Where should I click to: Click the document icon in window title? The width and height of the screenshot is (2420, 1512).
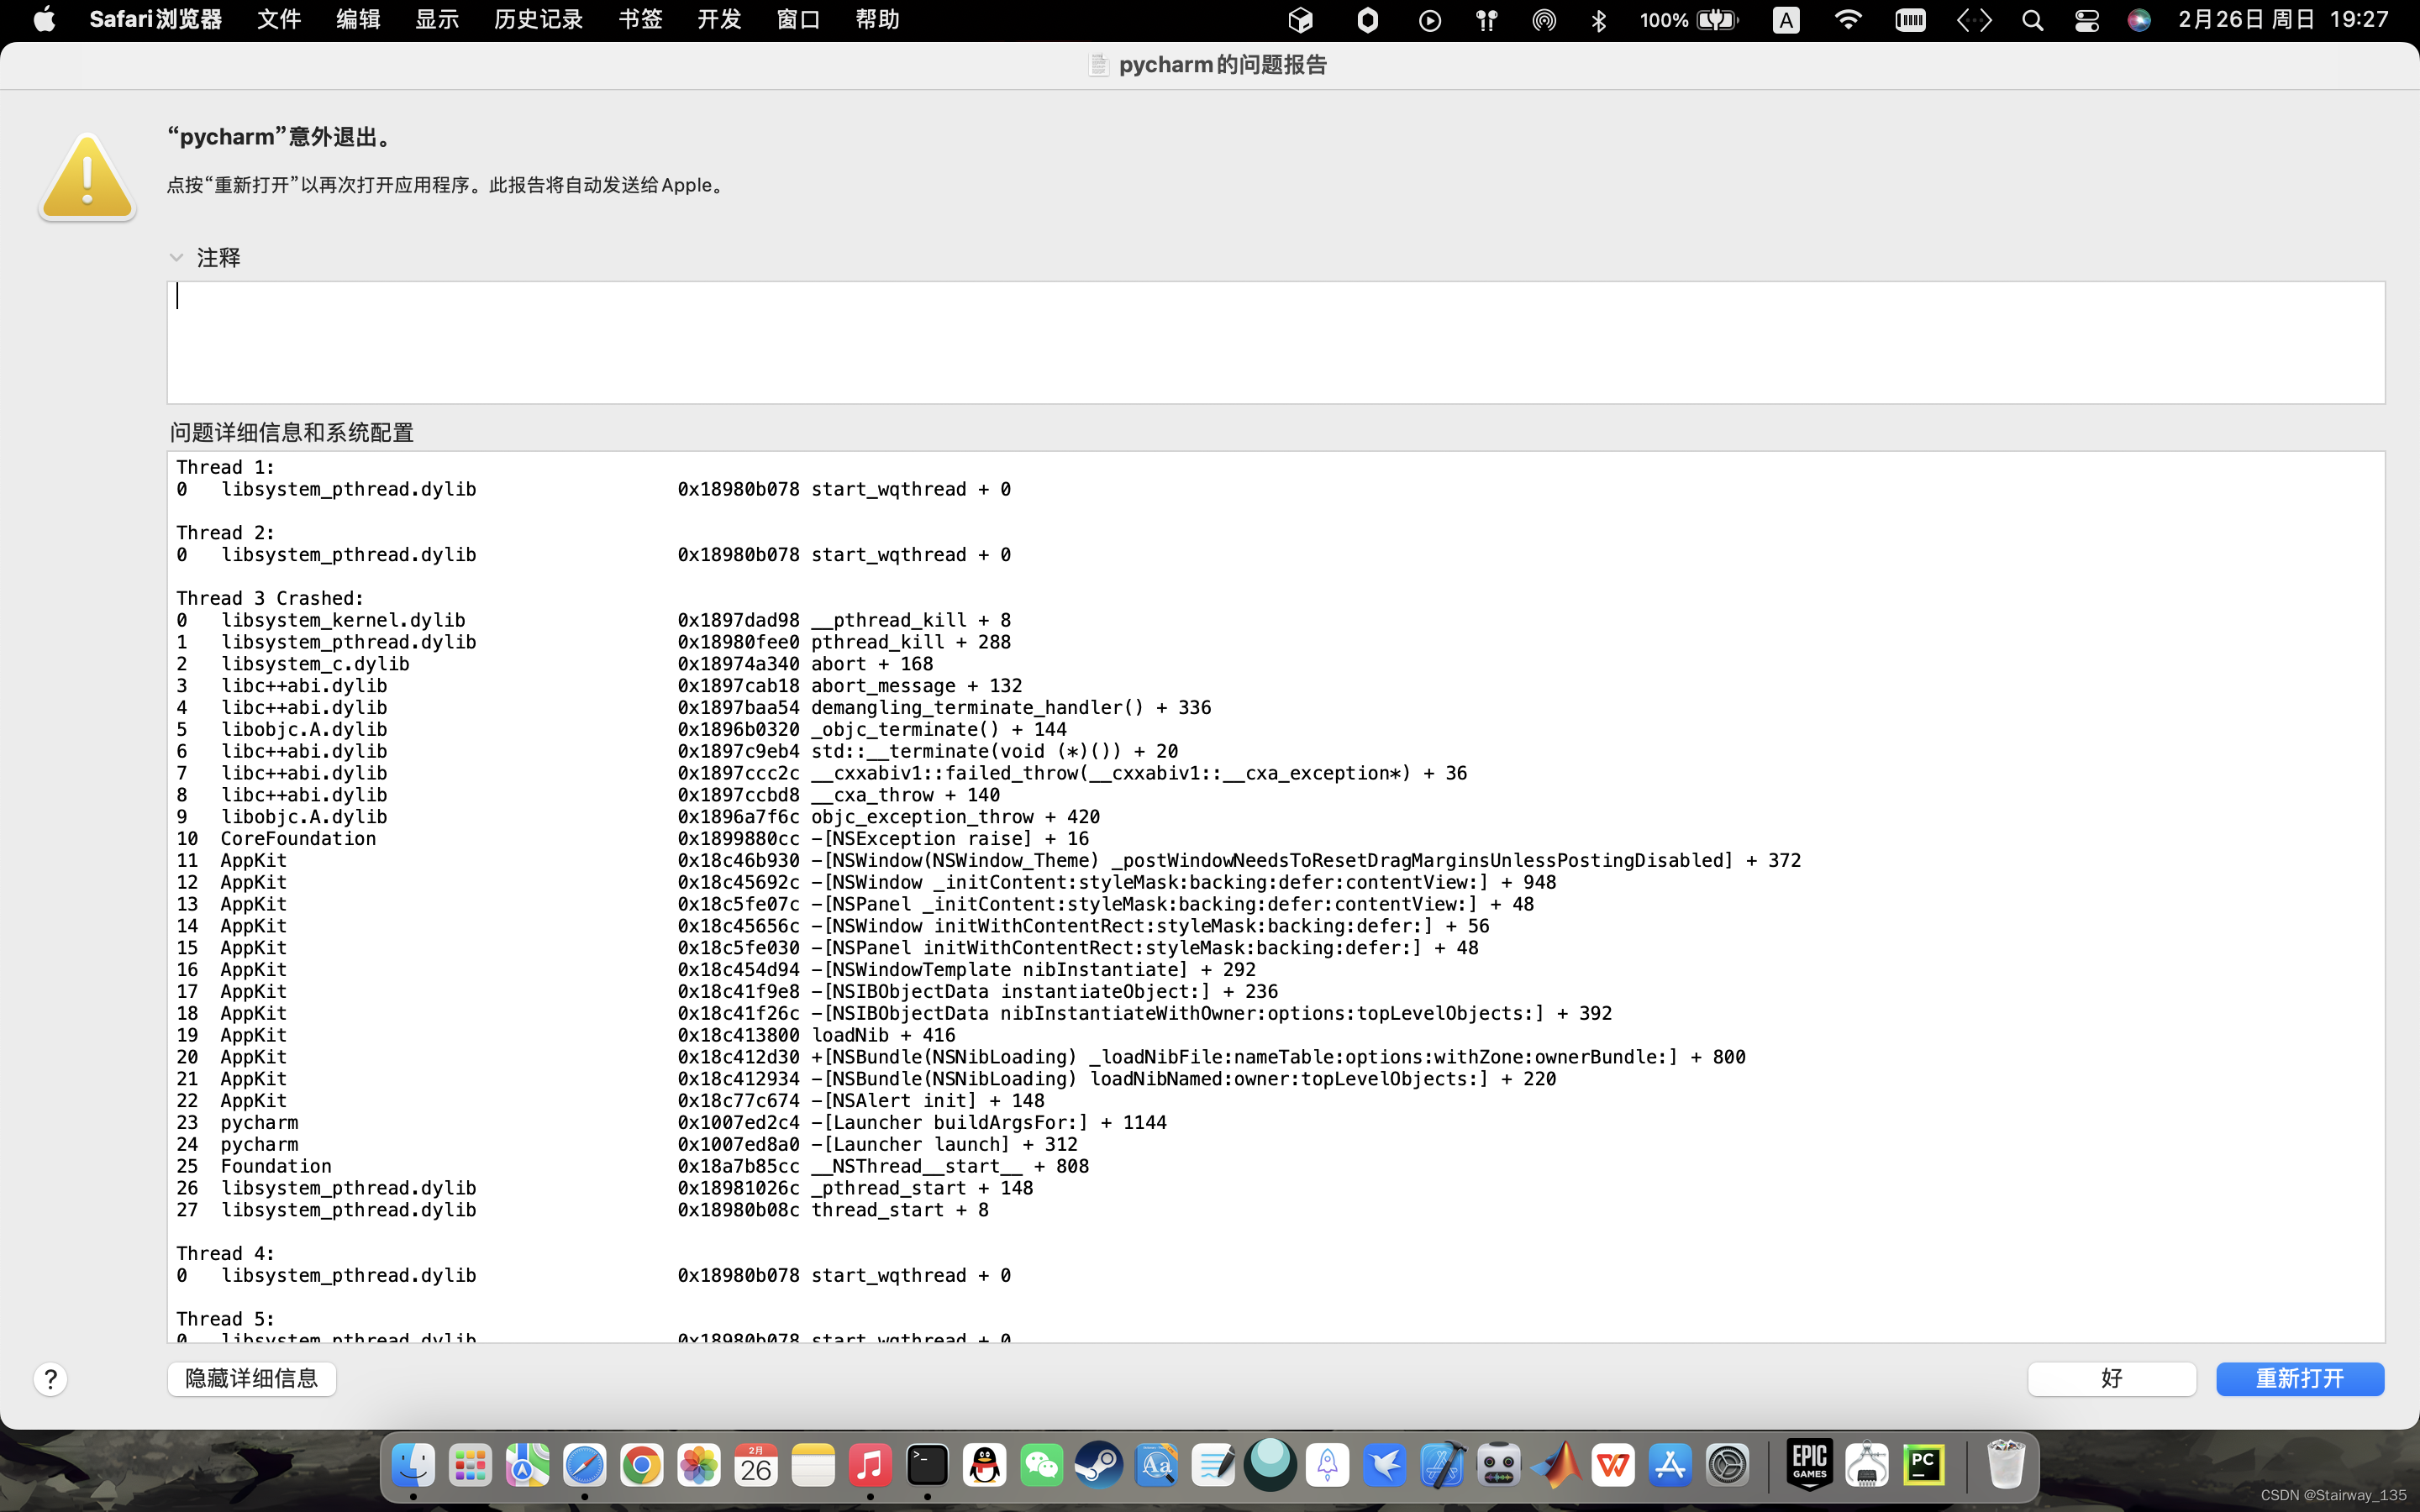pyautogui.click(x=1098, y=65)
